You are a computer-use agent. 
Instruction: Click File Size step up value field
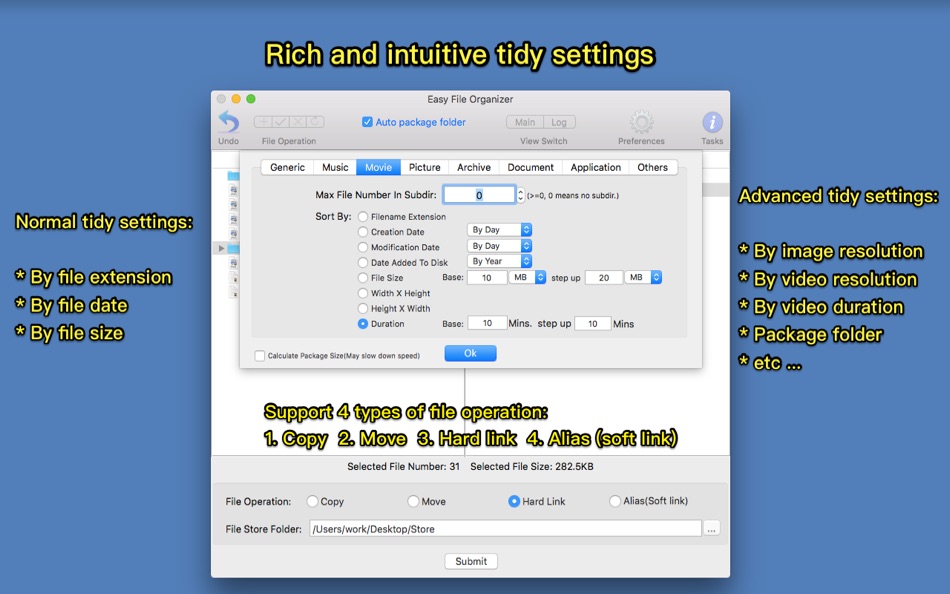(604, 278)
